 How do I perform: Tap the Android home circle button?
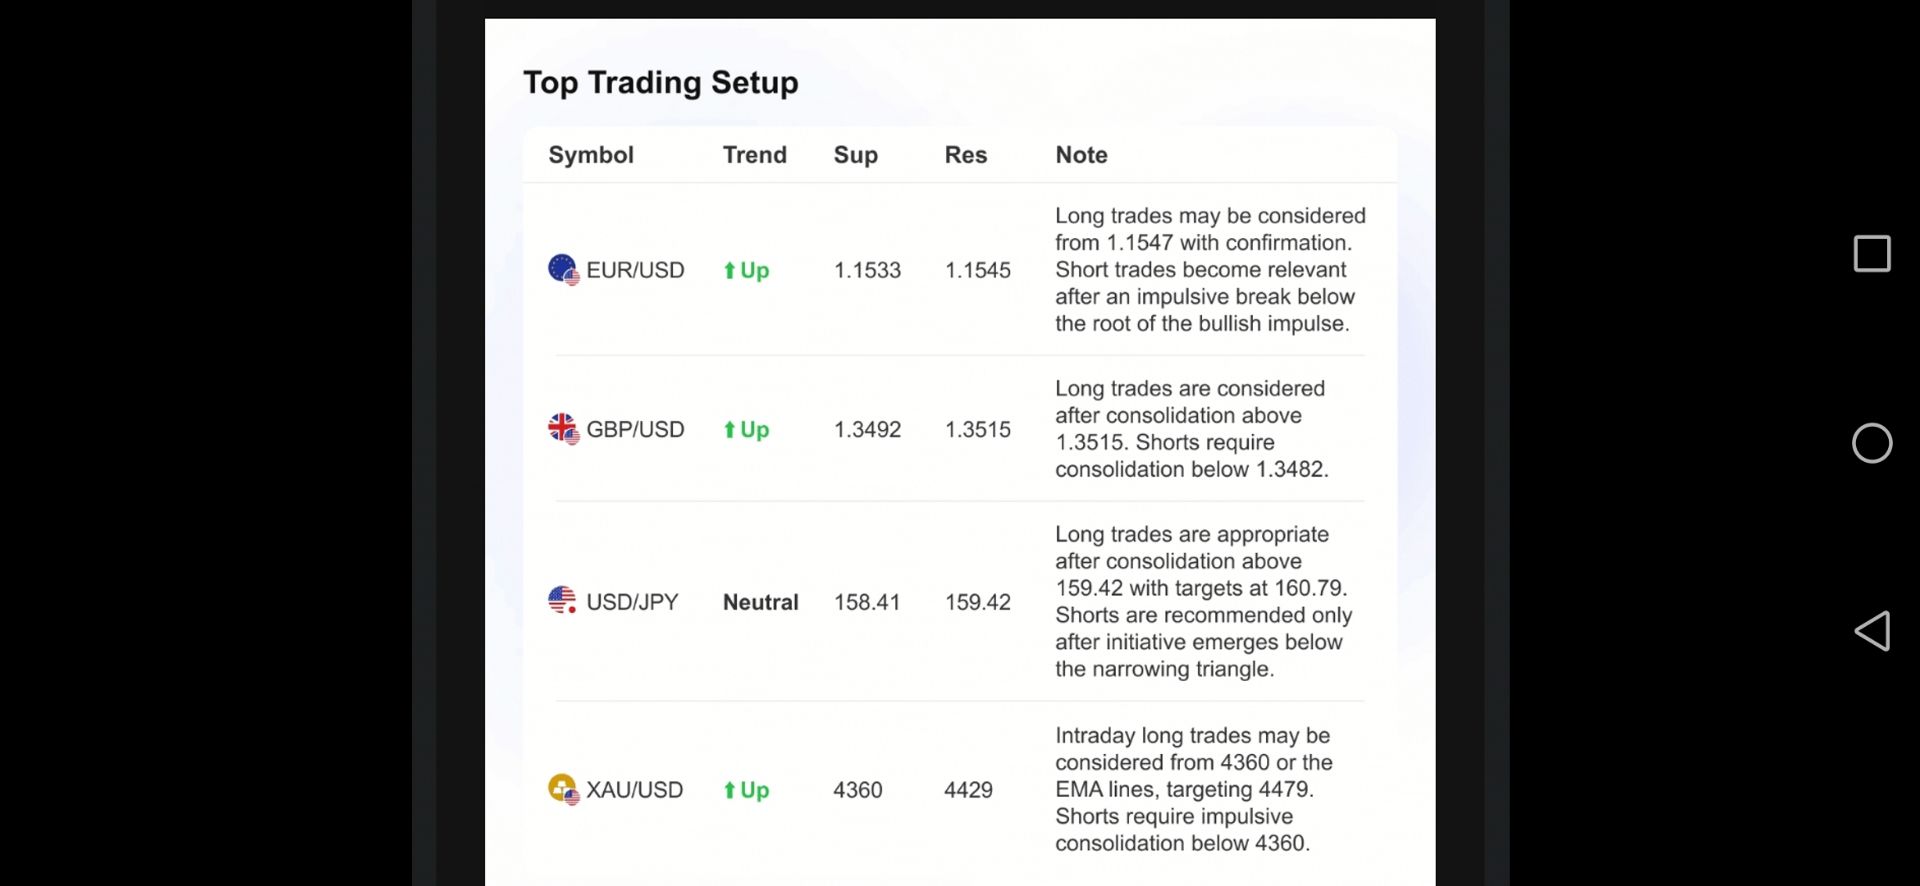point(1872,443)
